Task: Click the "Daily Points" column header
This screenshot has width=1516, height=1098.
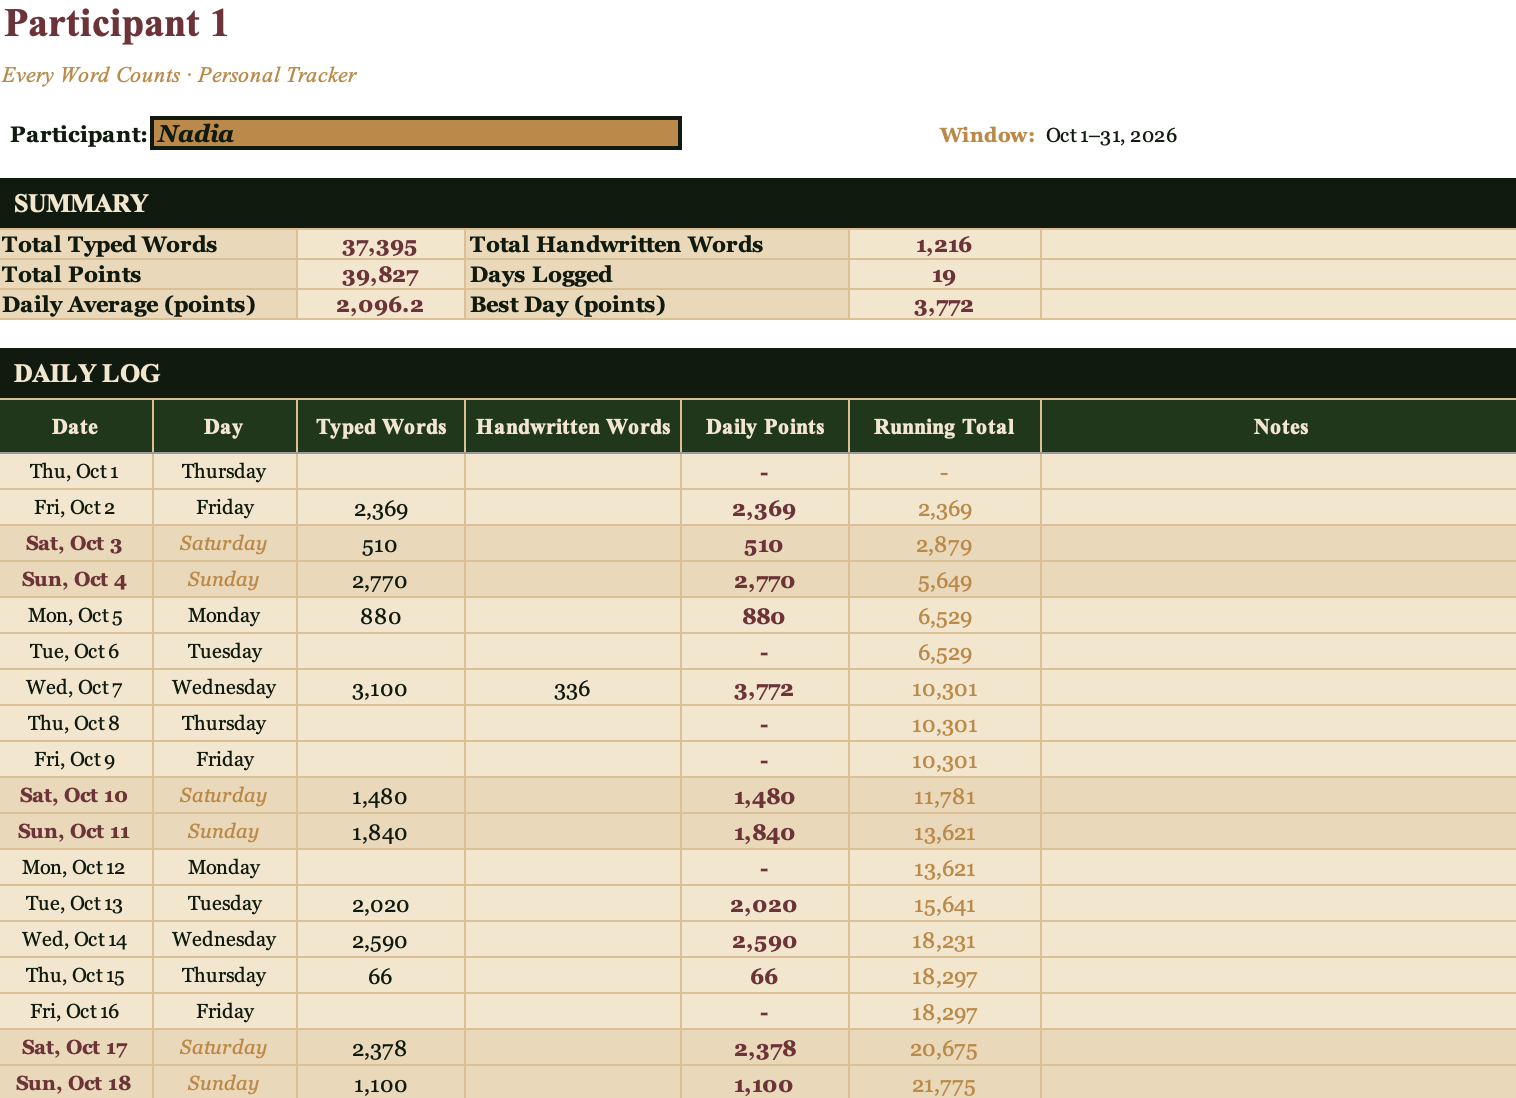Action: [x=765, y=427]
